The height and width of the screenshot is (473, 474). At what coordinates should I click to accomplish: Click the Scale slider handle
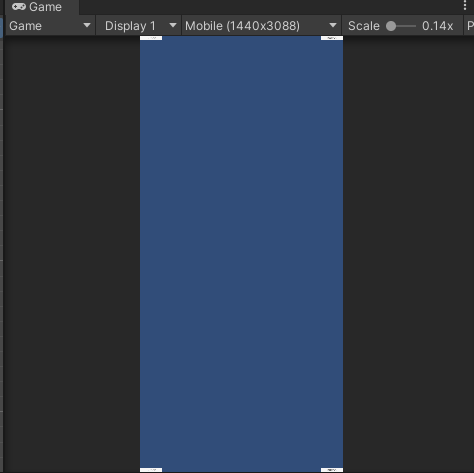point(391,26)
